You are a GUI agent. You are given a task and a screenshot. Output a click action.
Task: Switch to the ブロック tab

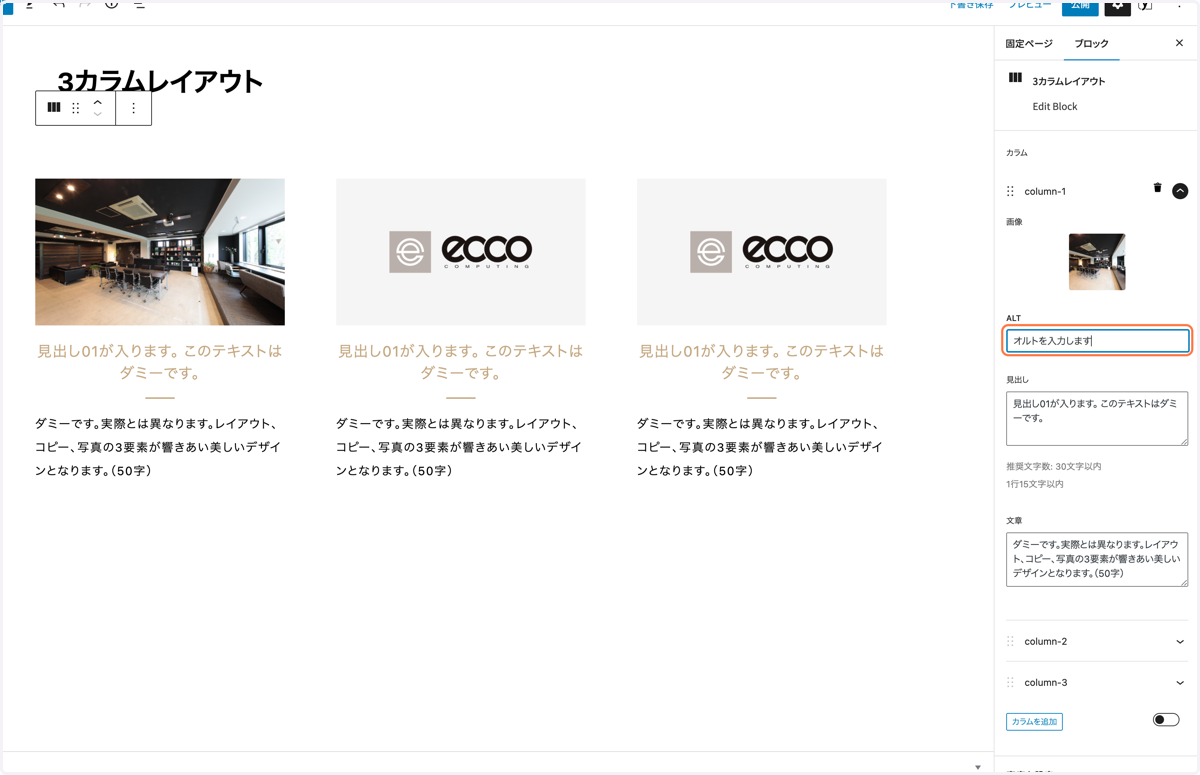coord(1091,44)
